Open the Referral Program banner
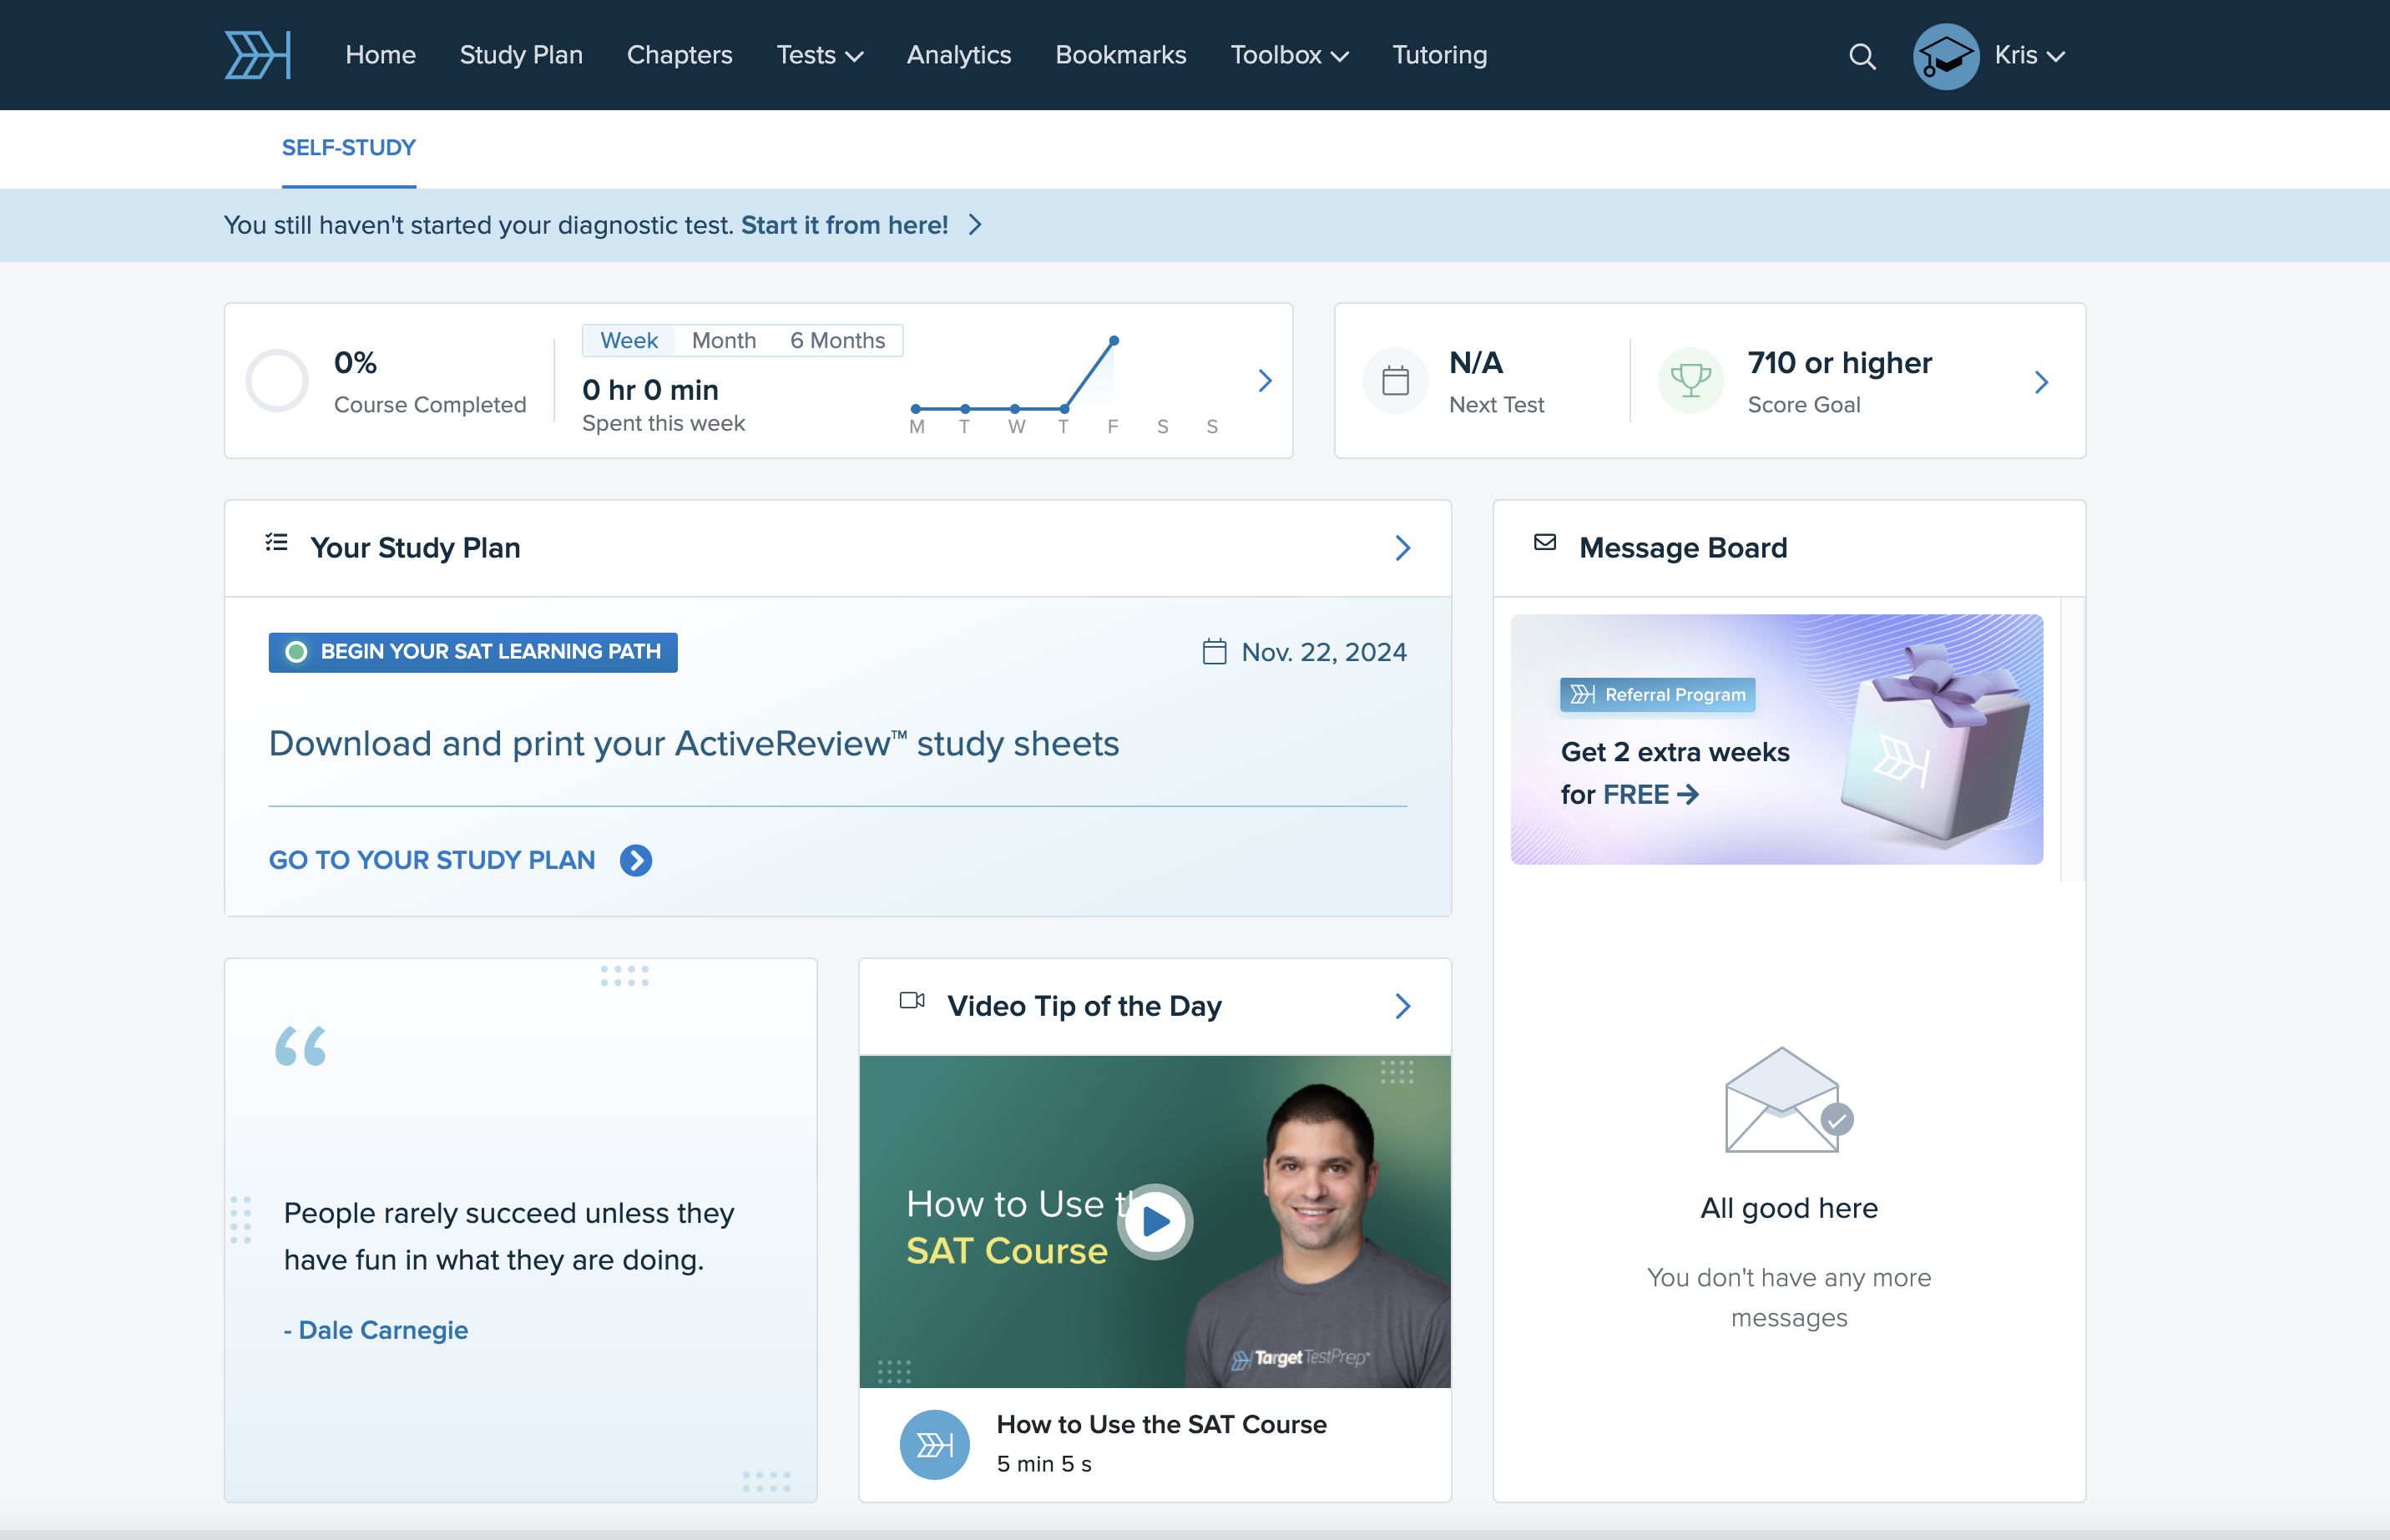2390x1540 pixels. [1776, 740]
